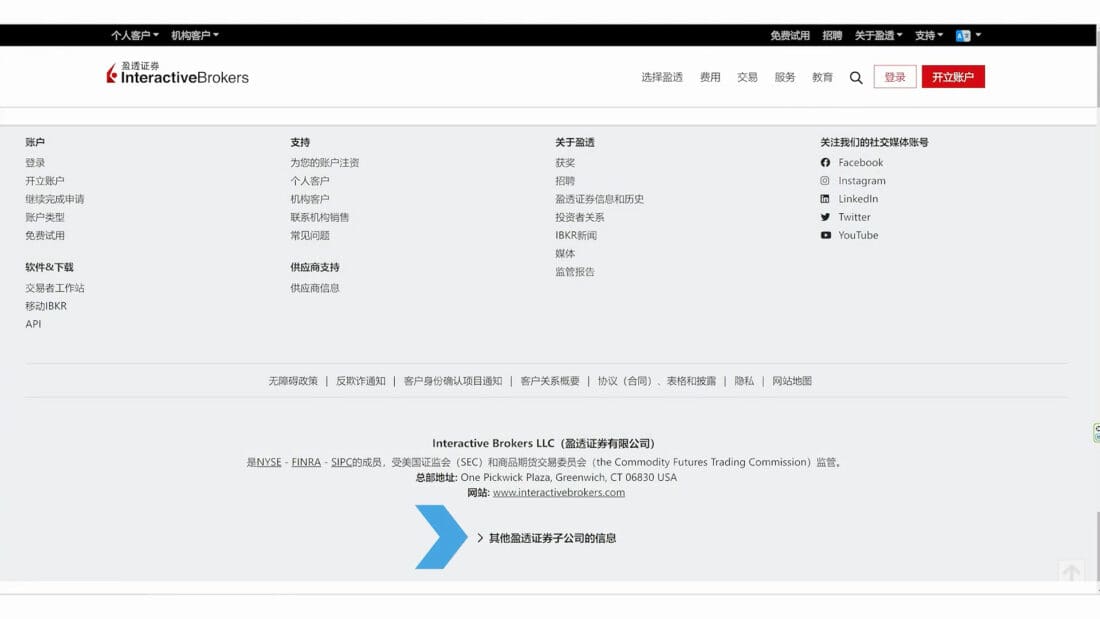Click the Facebook social icon
Viewport: 1100px width, 619px height.
click(825, 163)
